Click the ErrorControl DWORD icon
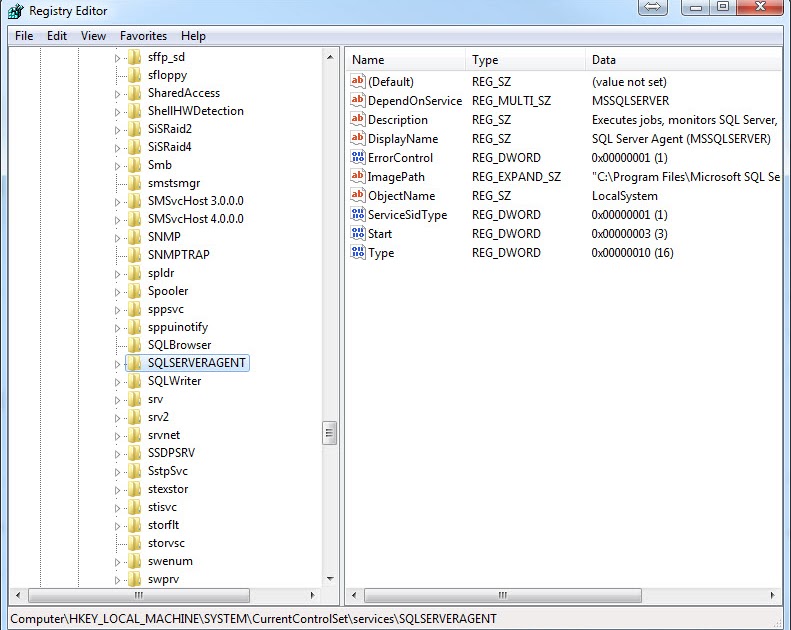This screenshot has height=630, width=791. 358,157
